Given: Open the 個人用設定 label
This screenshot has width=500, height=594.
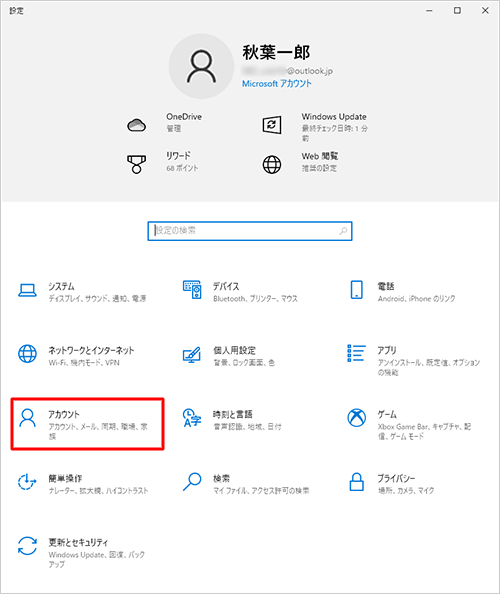Looking at the screenshot, I should coord(234,350).
